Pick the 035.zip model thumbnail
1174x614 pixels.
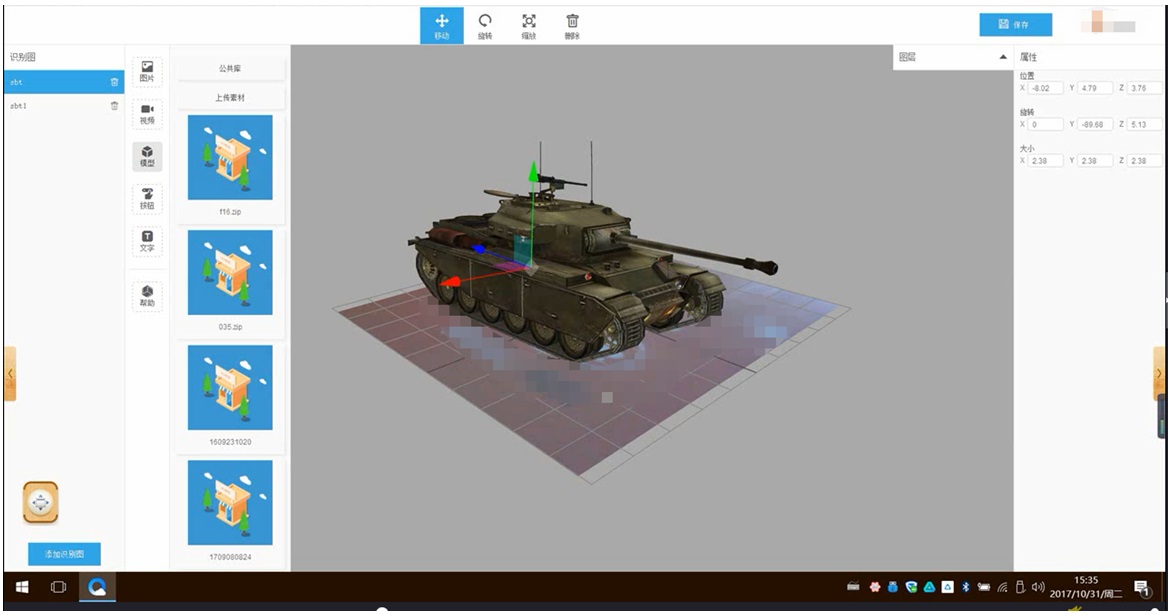point(231,273)
